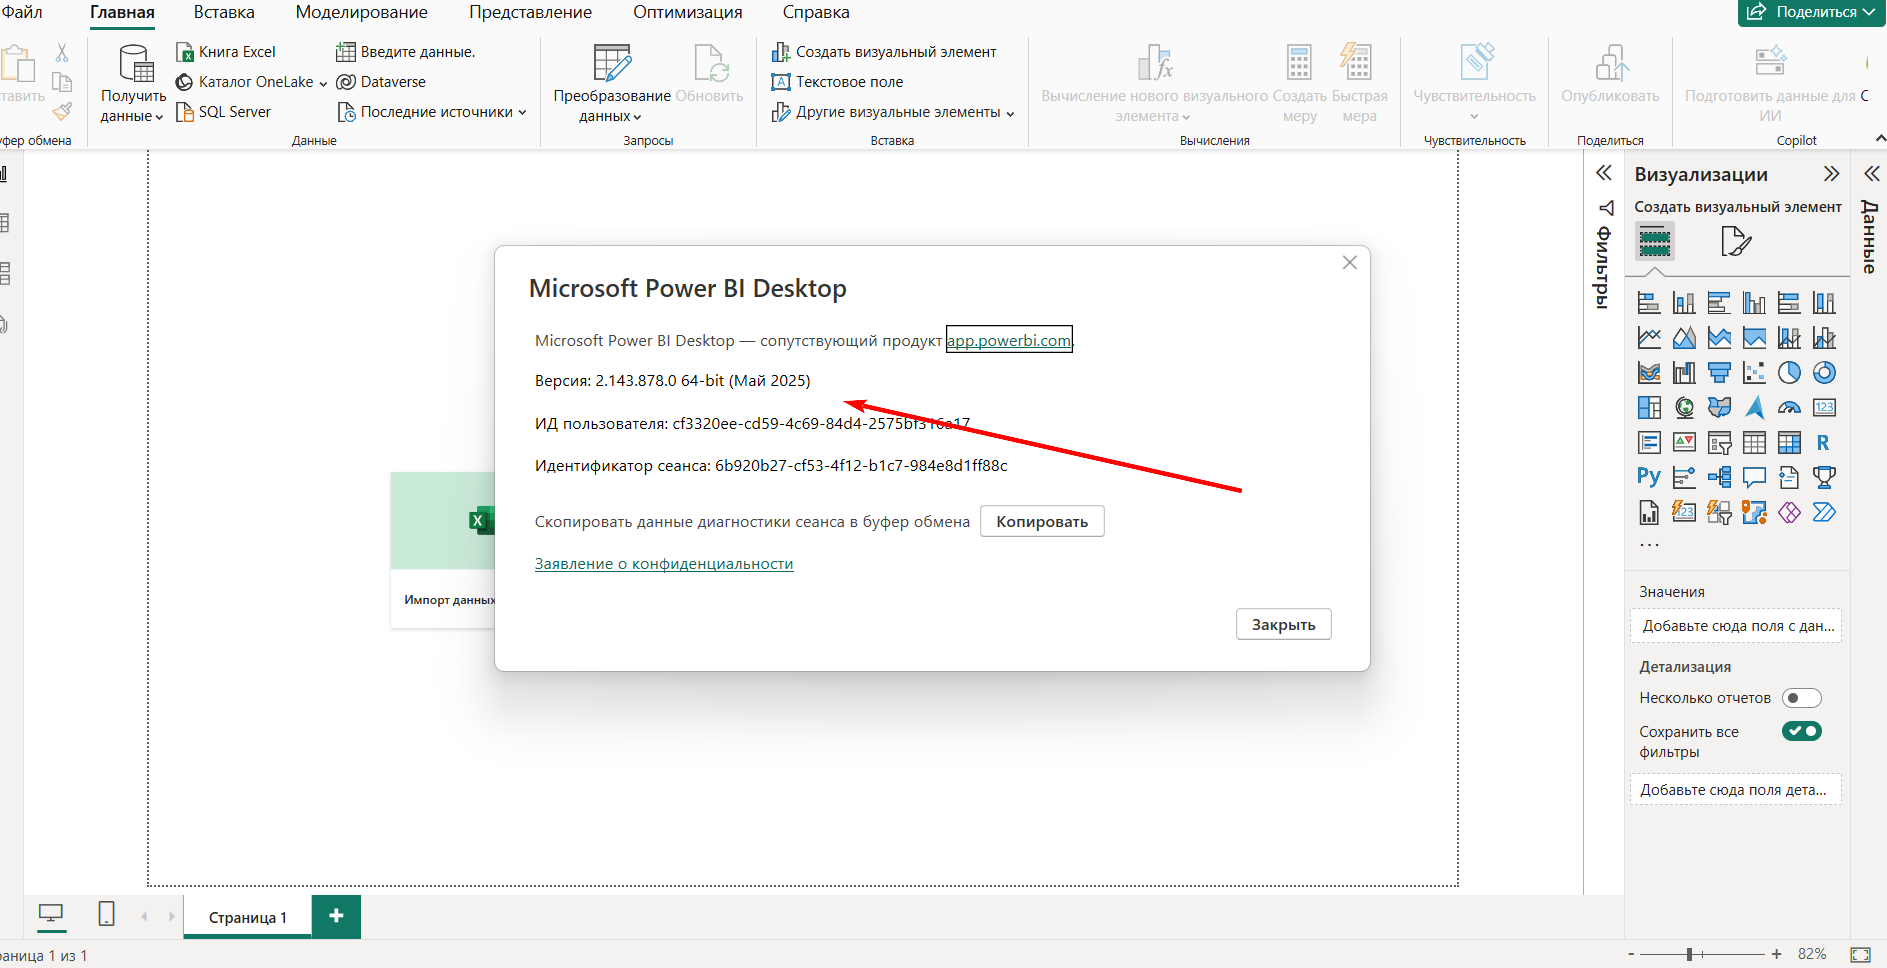
Task: Switch to the Моделирование ribbon tab
Action: point(361,12)
